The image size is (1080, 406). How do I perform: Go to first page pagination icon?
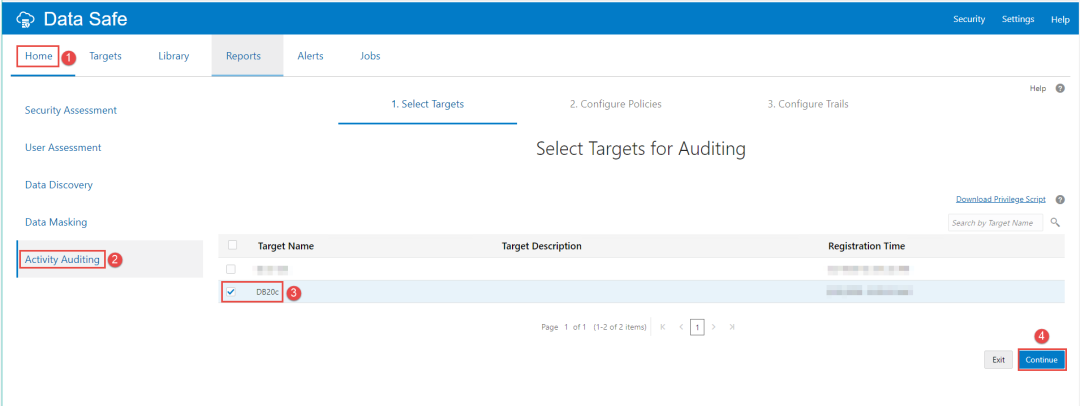click(x=662, y=327)
